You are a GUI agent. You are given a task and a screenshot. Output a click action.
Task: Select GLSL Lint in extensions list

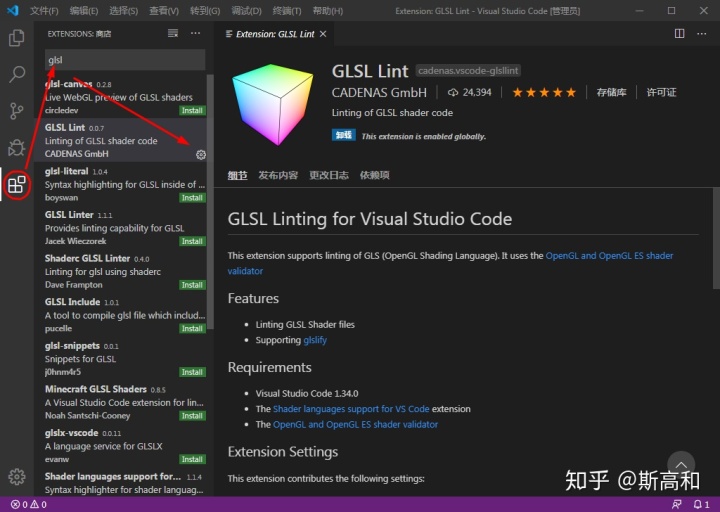(x=121, y=140)
